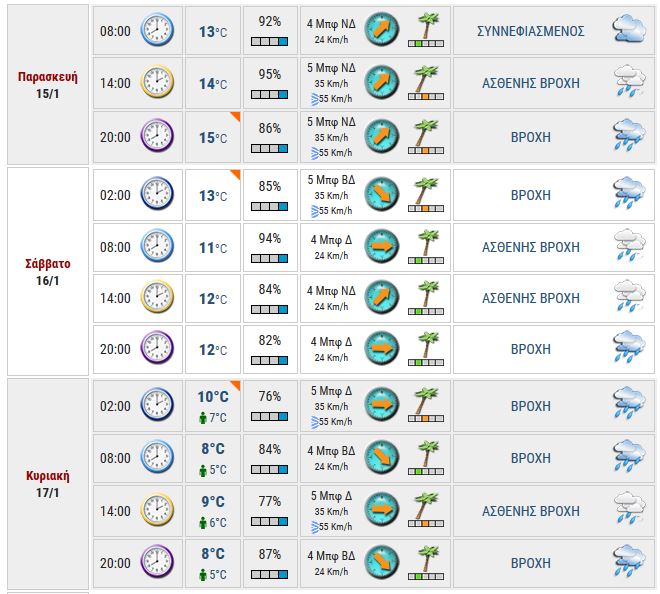Click the 10°C temperature at Sunday 02:00
This screenshot has height=594, width=660.
(213, 397)
